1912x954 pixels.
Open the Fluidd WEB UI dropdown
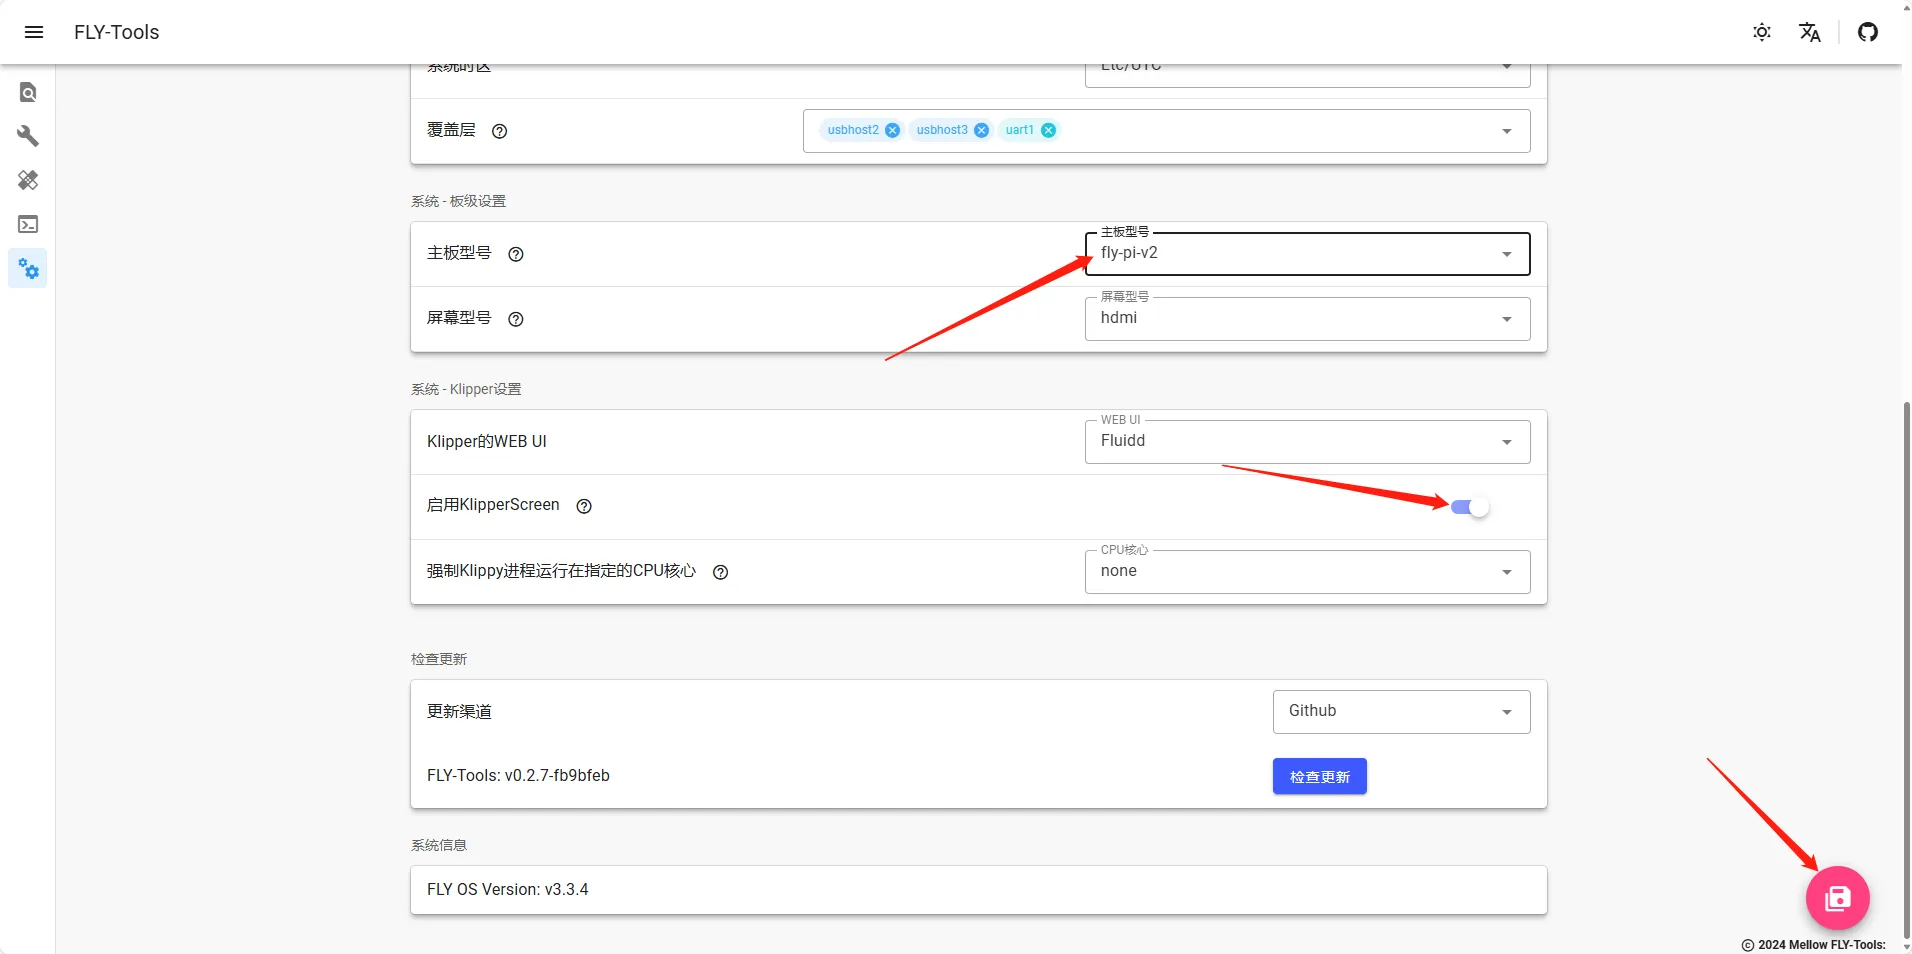1306,442
